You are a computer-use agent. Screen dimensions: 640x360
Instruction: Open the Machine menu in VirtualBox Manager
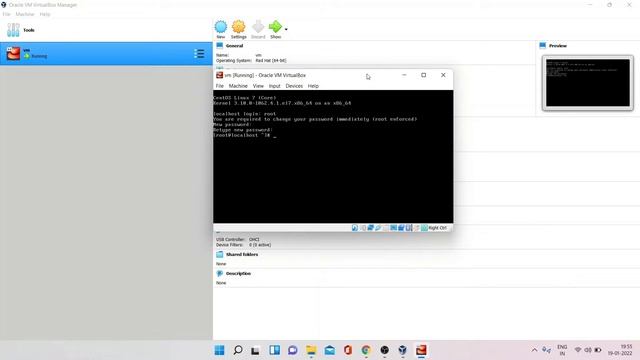25,14
